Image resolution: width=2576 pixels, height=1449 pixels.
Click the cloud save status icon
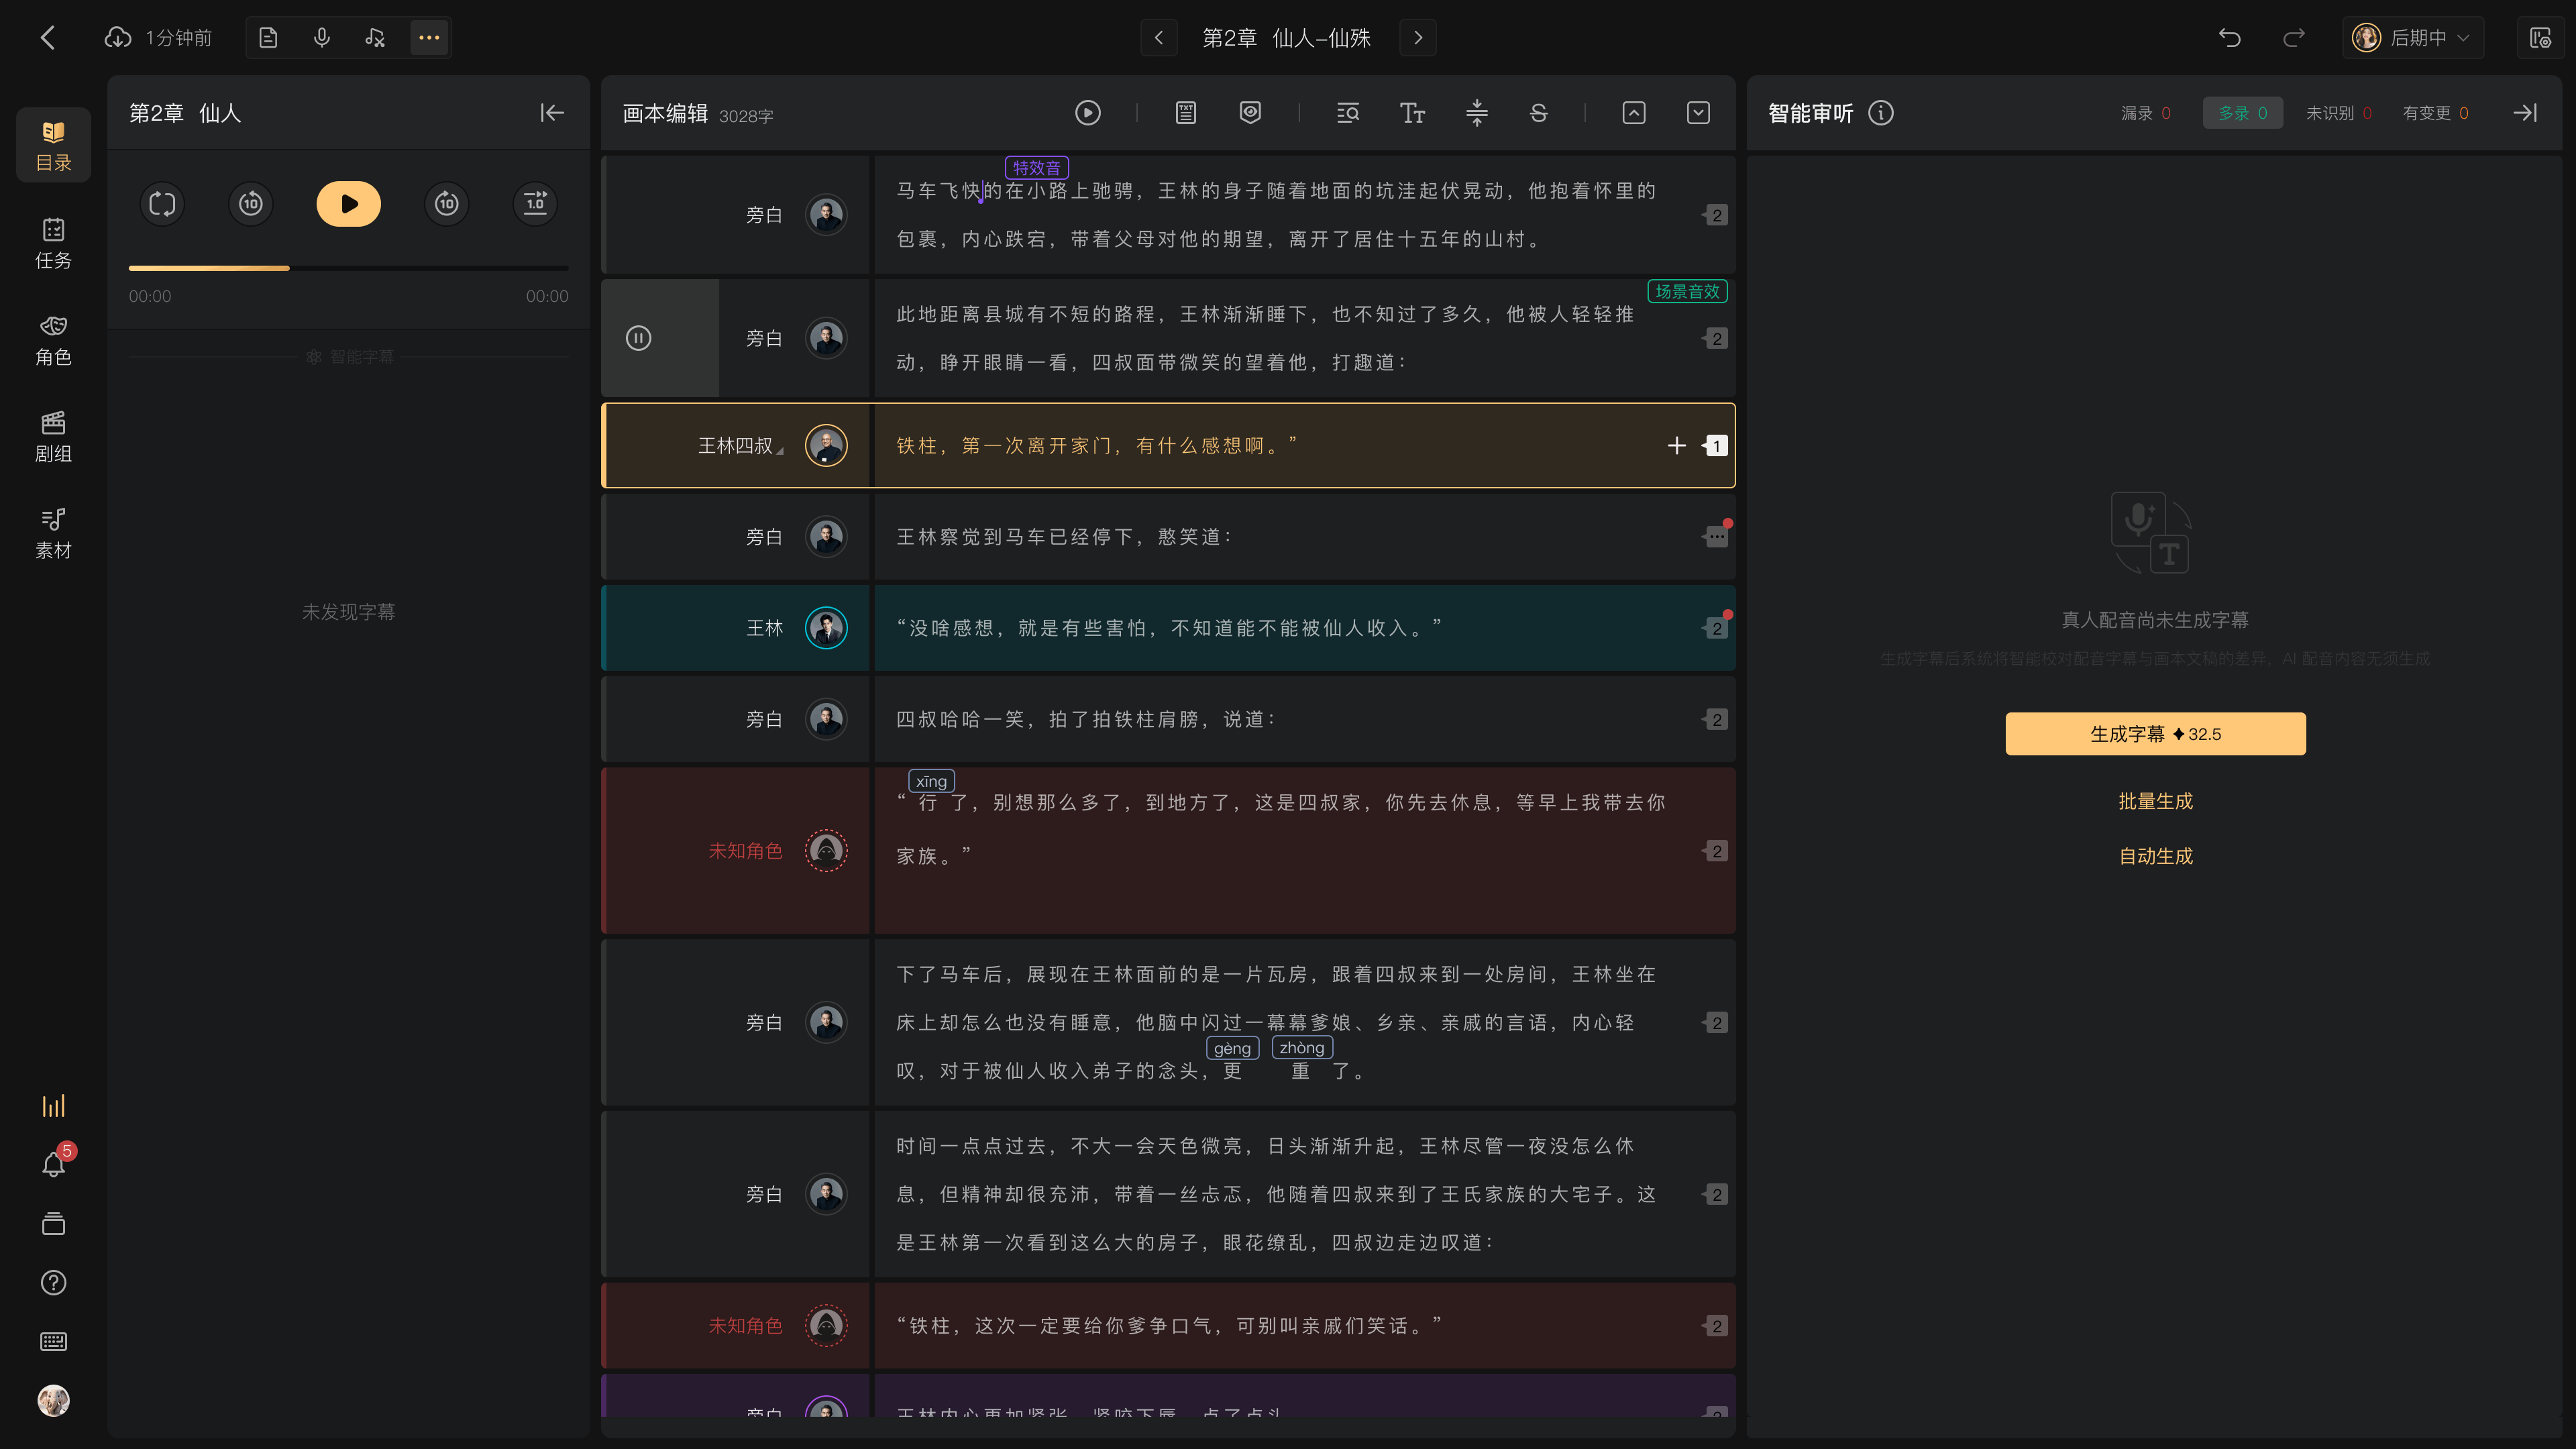[x=118, y=38]
